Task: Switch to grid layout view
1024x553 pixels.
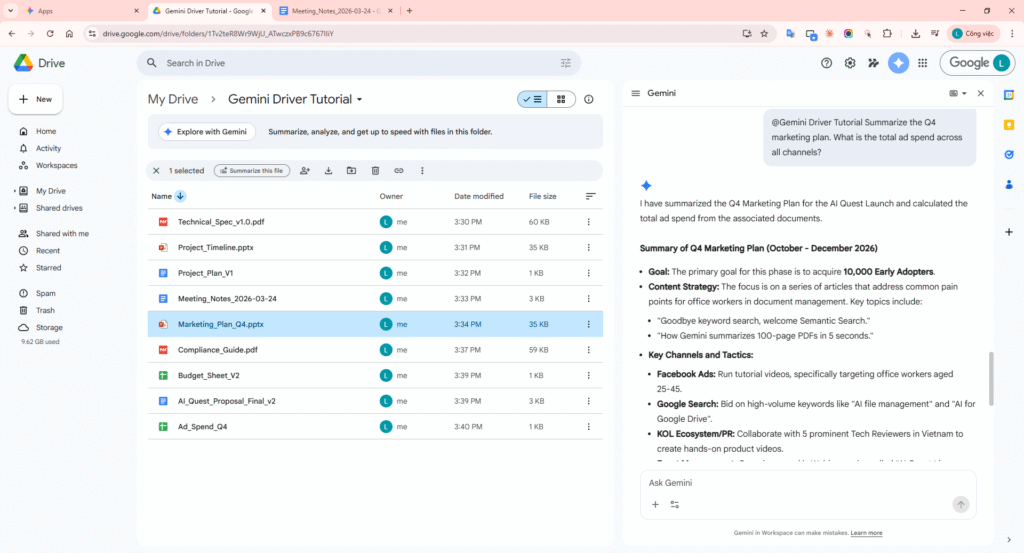Action: pyautogui.click(x=561, y=99)
